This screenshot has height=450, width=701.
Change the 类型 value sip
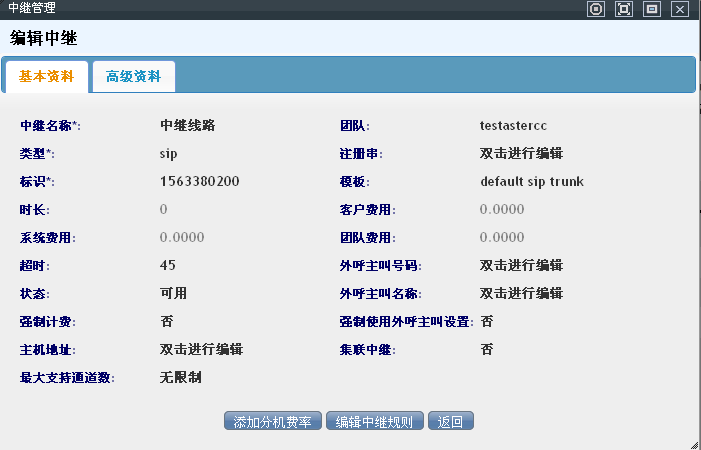(168, 154)
